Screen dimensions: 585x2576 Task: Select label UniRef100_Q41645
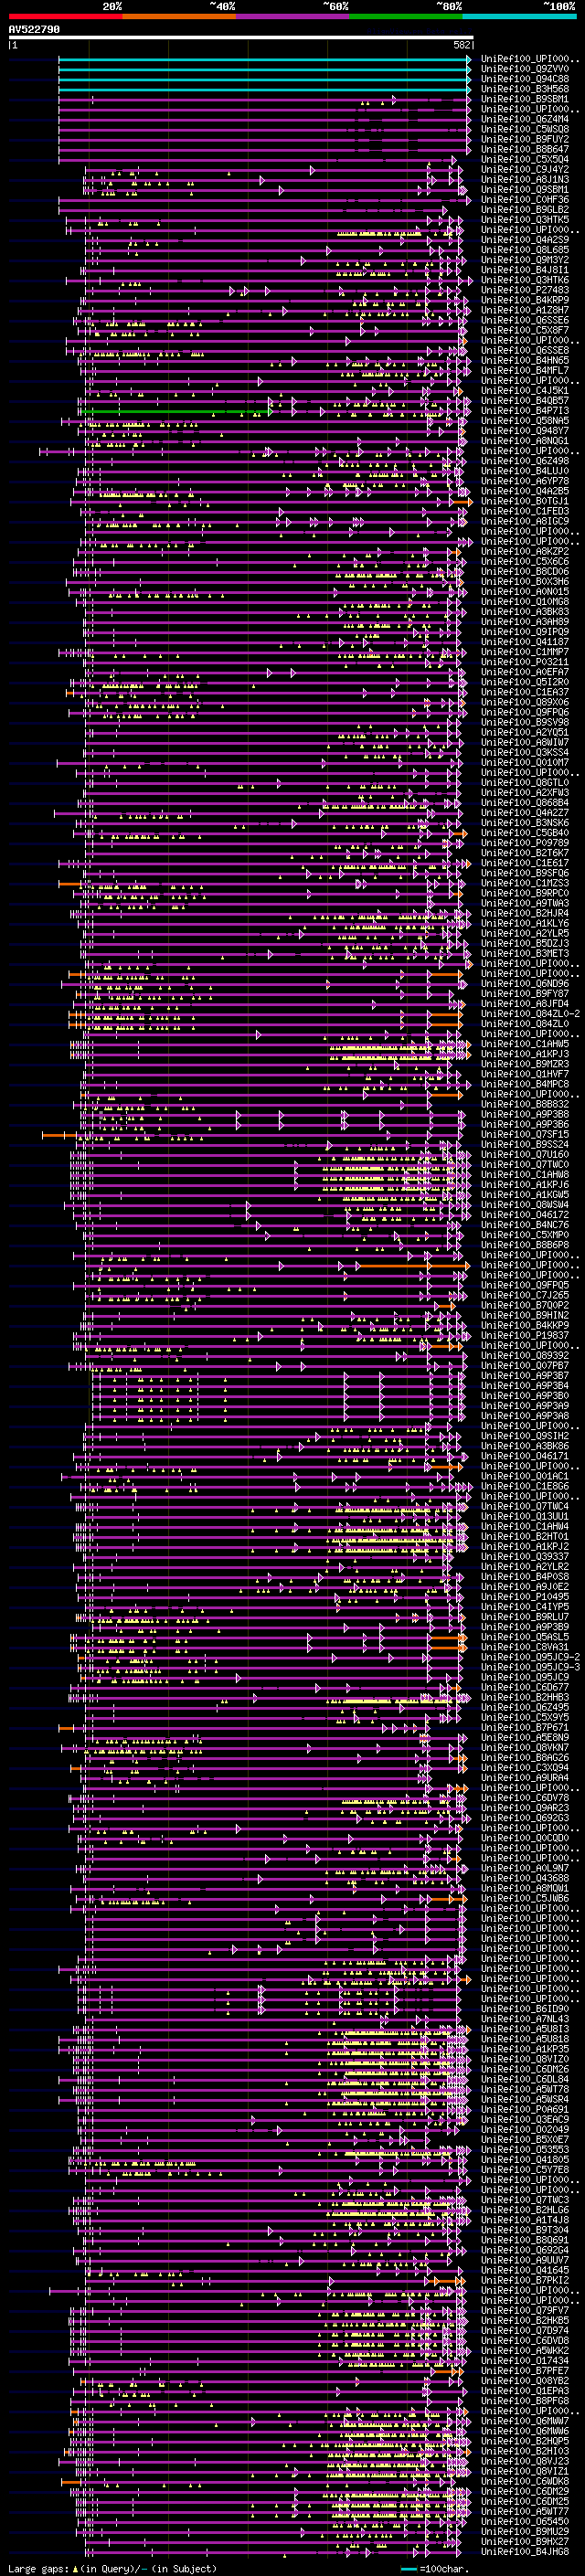click(x=525, y=2270)
